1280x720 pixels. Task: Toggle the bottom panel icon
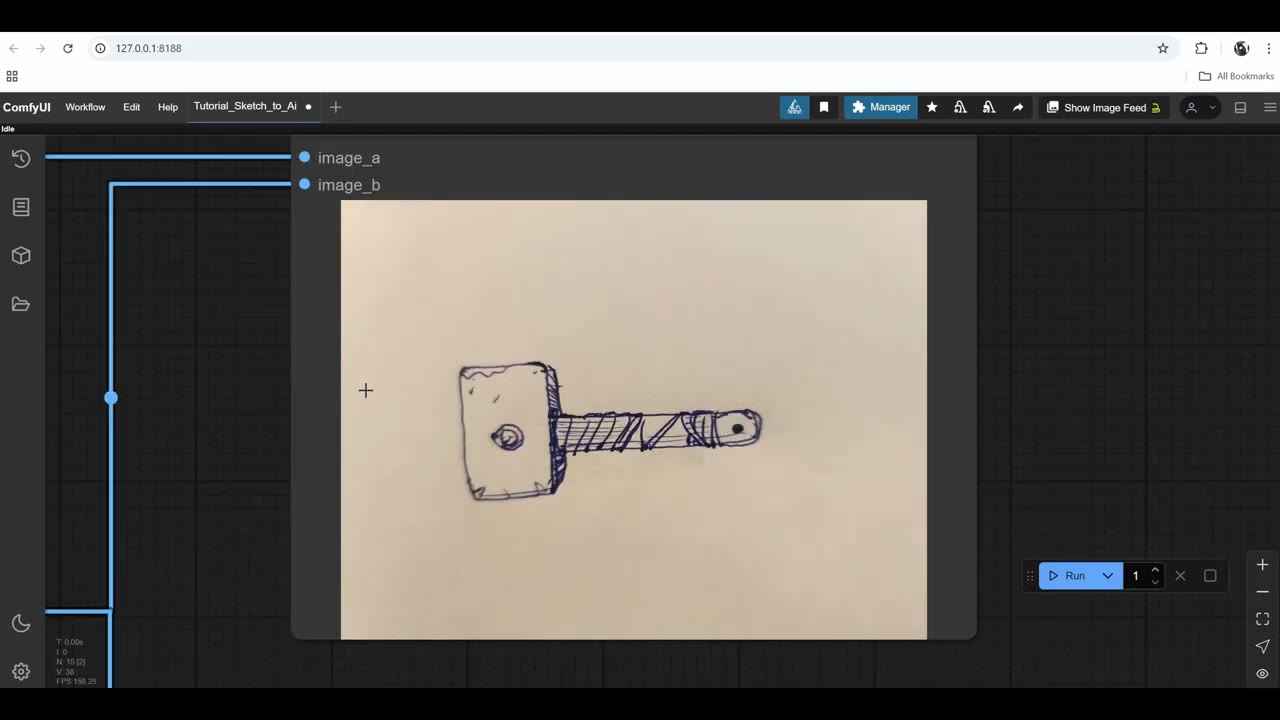coord(1240,107)
